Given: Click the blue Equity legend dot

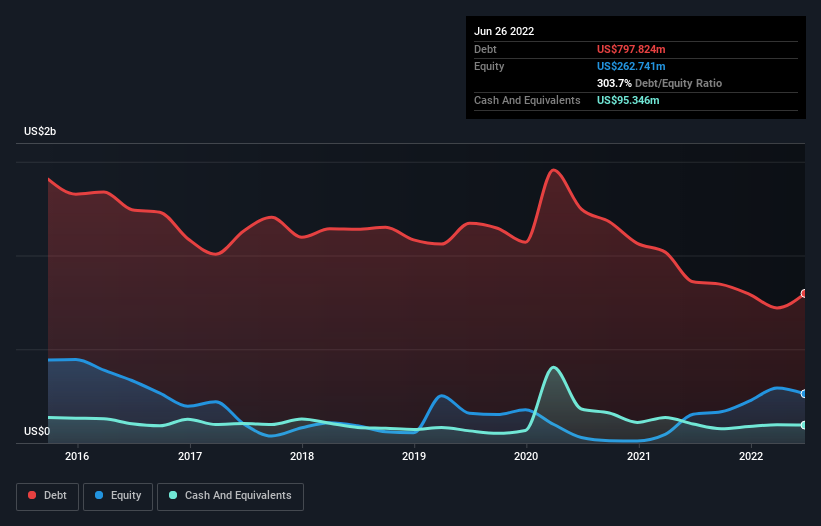Looking at the screenshot, I should tap(99, 495).
